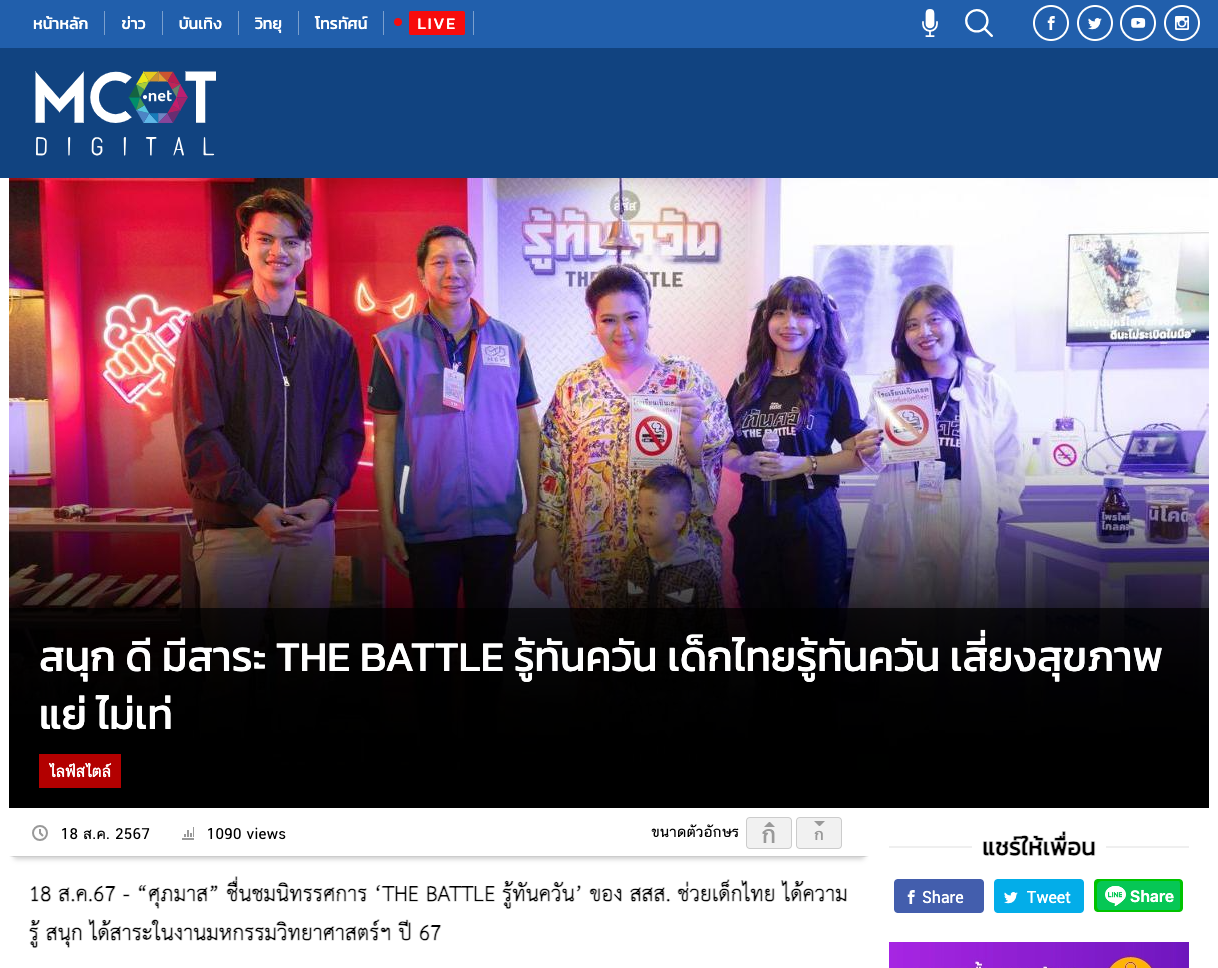Open the วิทยุ menu item
This screenshot has width=1218, height=968.
point(268,23)
